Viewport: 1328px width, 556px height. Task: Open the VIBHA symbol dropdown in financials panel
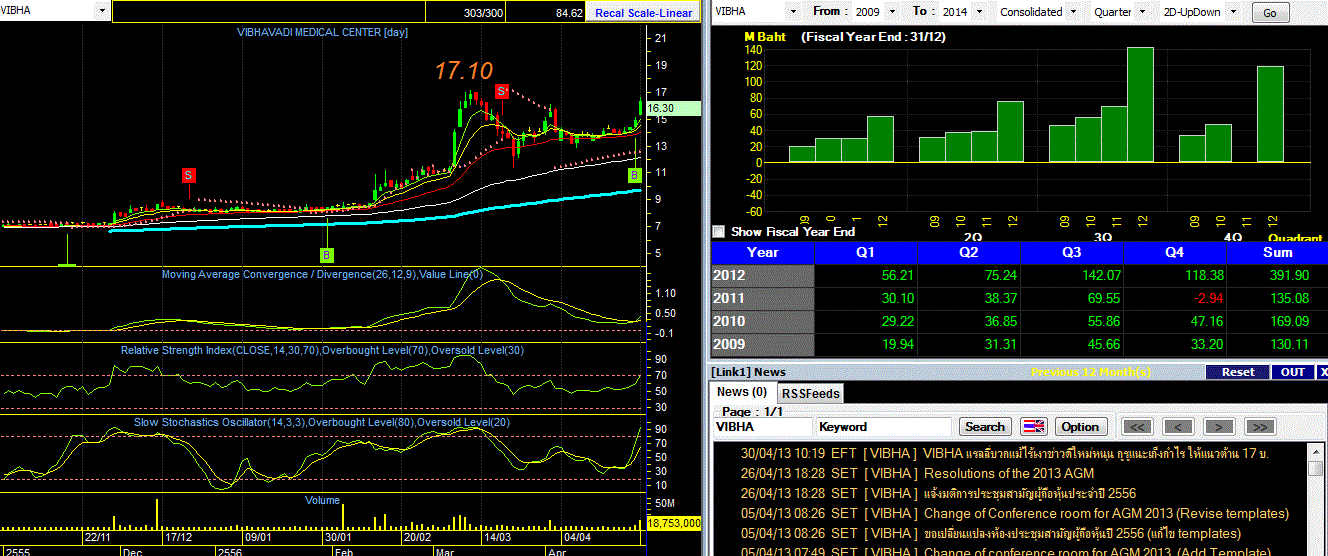pos(793,12)
